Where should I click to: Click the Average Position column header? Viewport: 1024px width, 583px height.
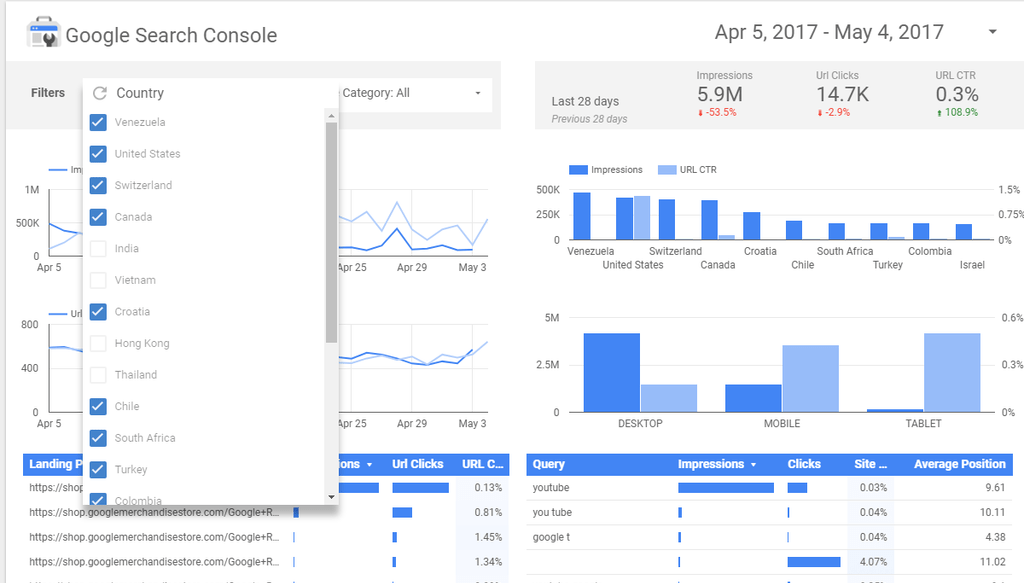[959, 464]
